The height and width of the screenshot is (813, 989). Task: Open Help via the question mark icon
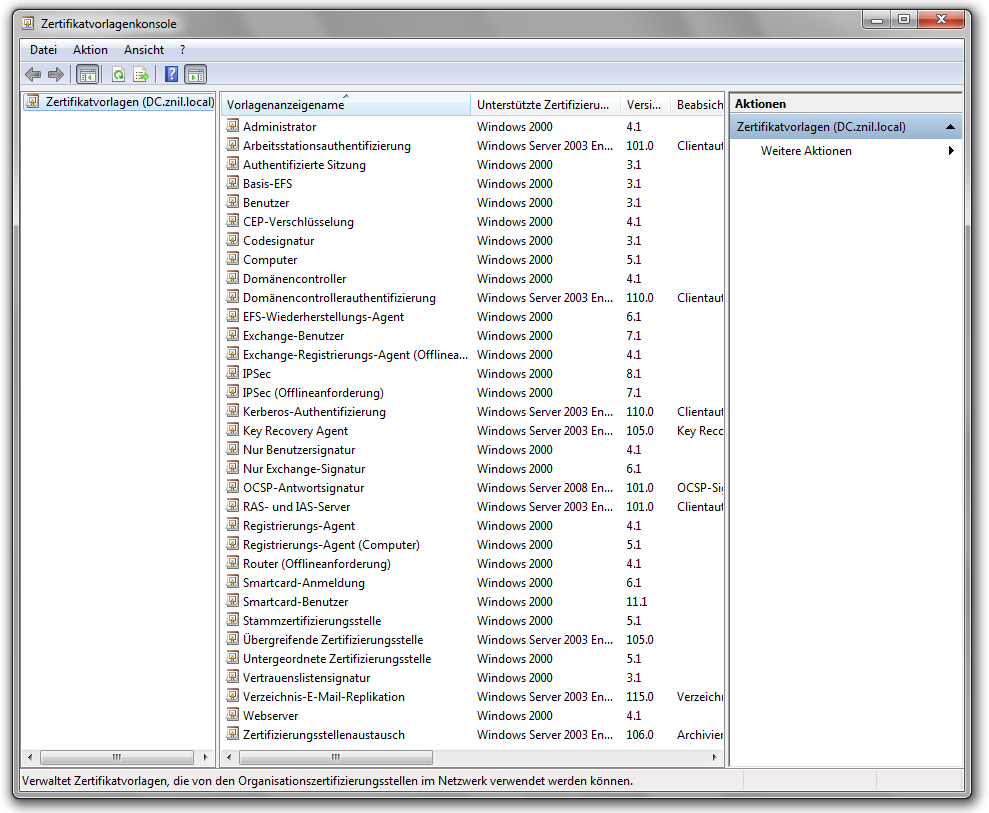[172, 74]
